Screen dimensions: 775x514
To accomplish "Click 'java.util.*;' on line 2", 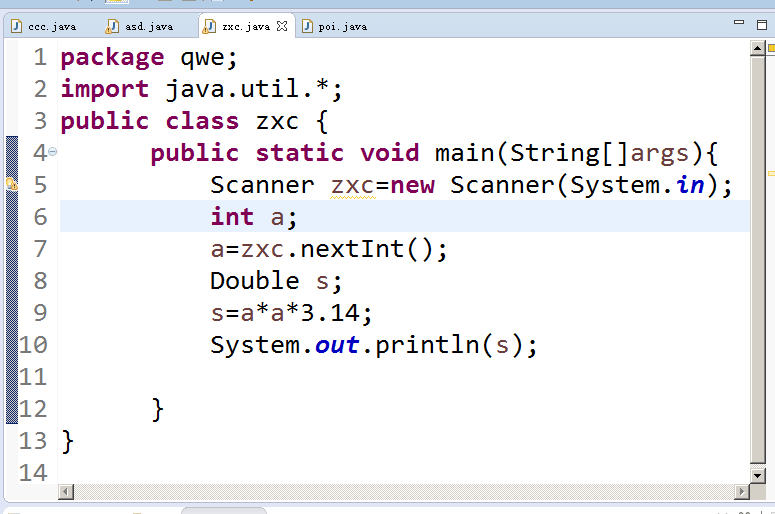I will 254,89.
